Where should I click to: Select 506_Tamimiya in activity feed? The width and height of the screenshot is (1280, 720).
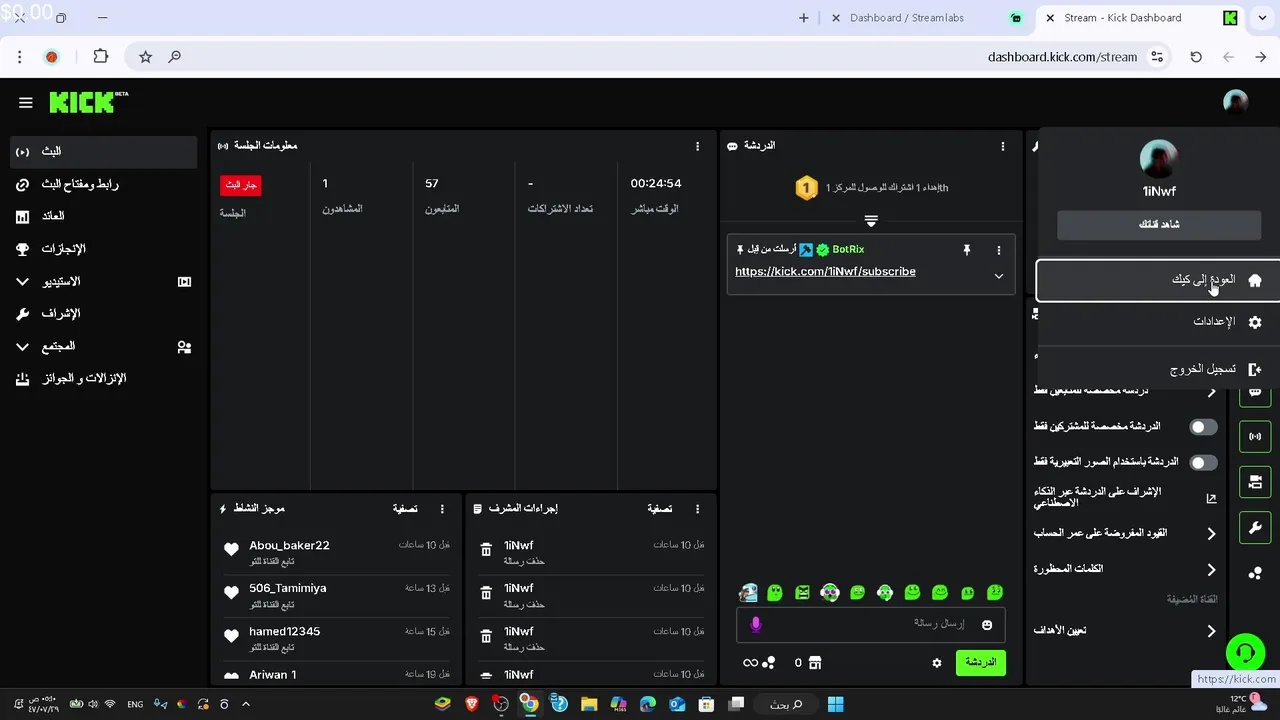pyautogui.click(x=288, y=588)
